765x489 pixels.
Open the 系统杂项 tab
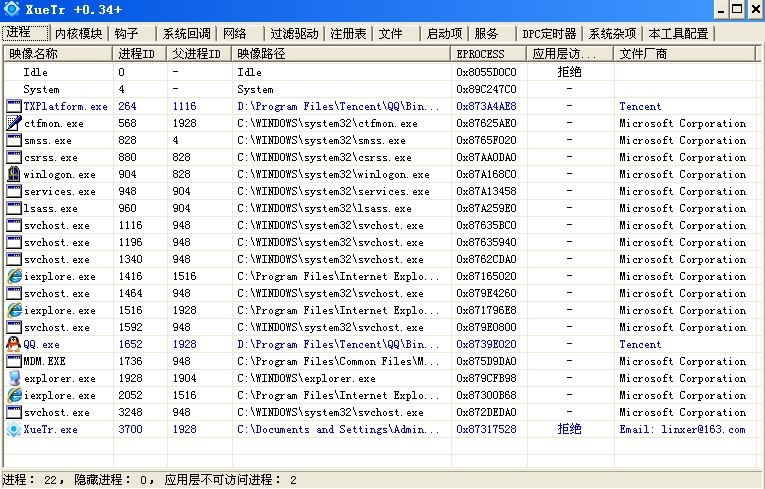(x=612, y=34)
